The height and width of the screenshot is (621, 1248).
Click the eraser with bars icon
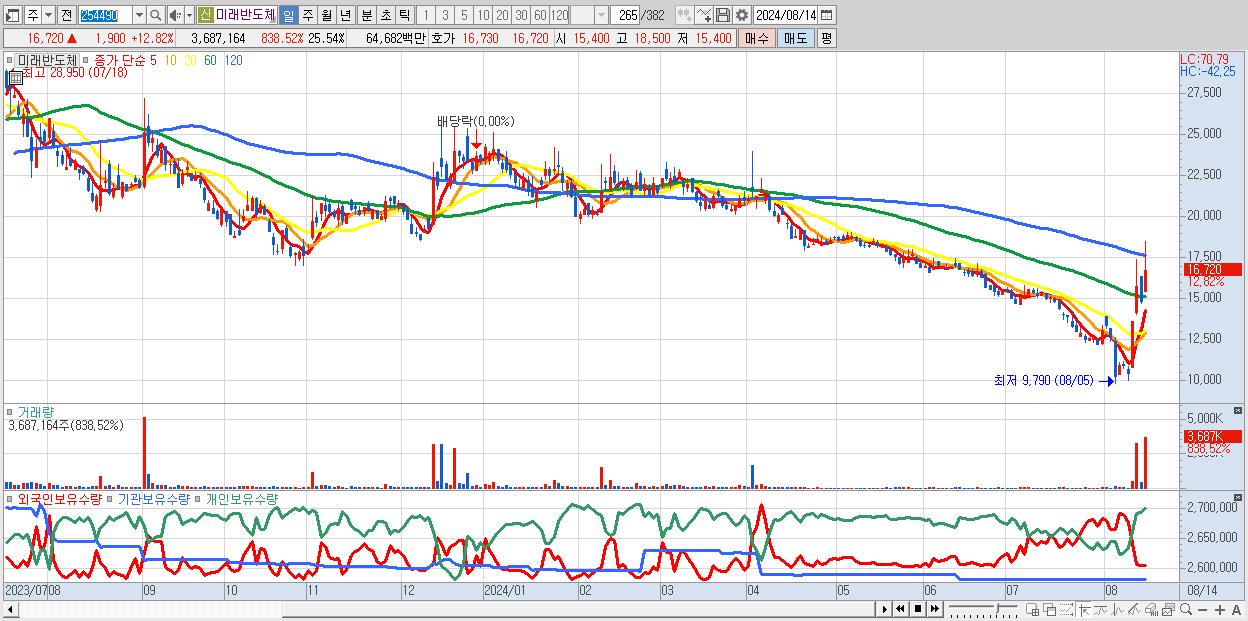1151,610
